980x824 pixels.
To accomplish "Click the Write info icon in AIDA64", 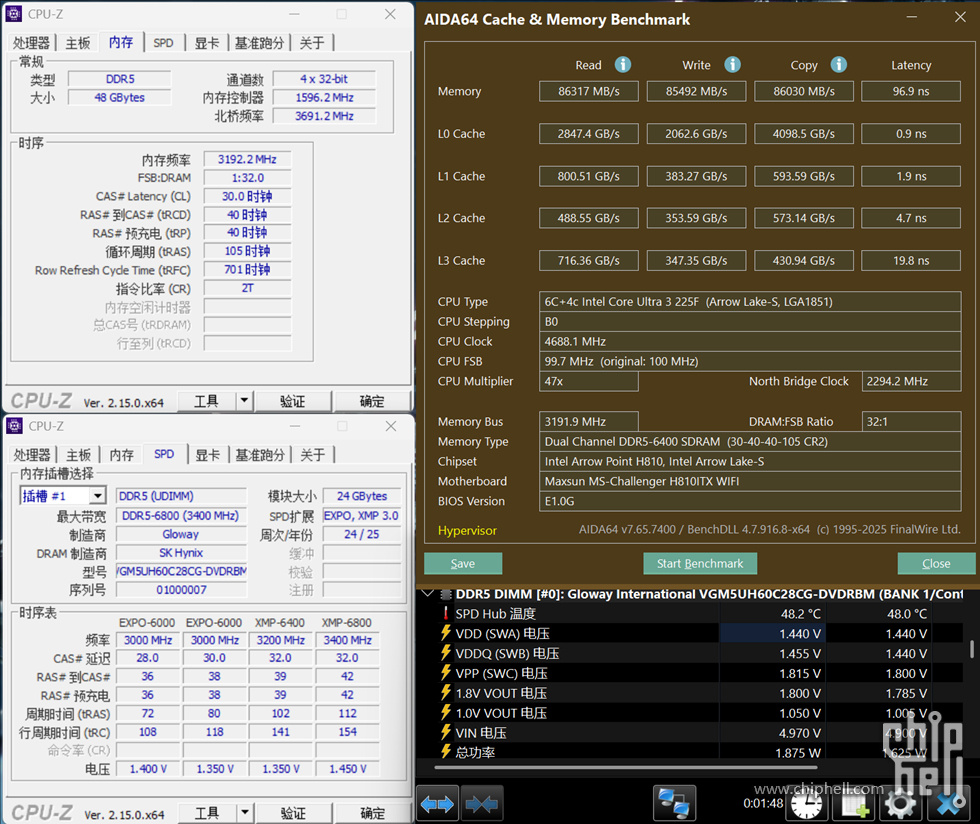I will (x=732, y=64).
